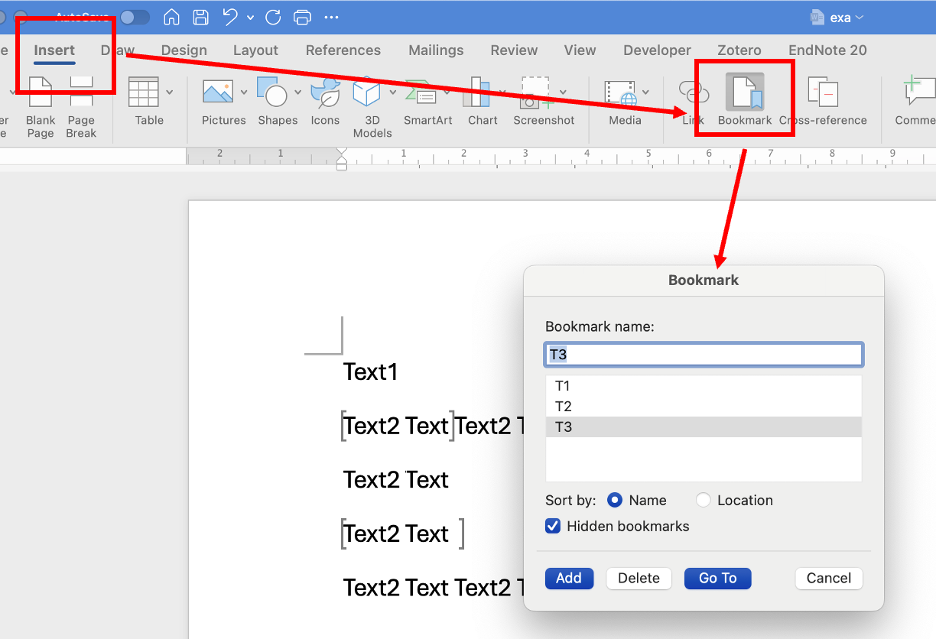Select the Location sort radio button
The image size is (936, 640).
(704, 500)
